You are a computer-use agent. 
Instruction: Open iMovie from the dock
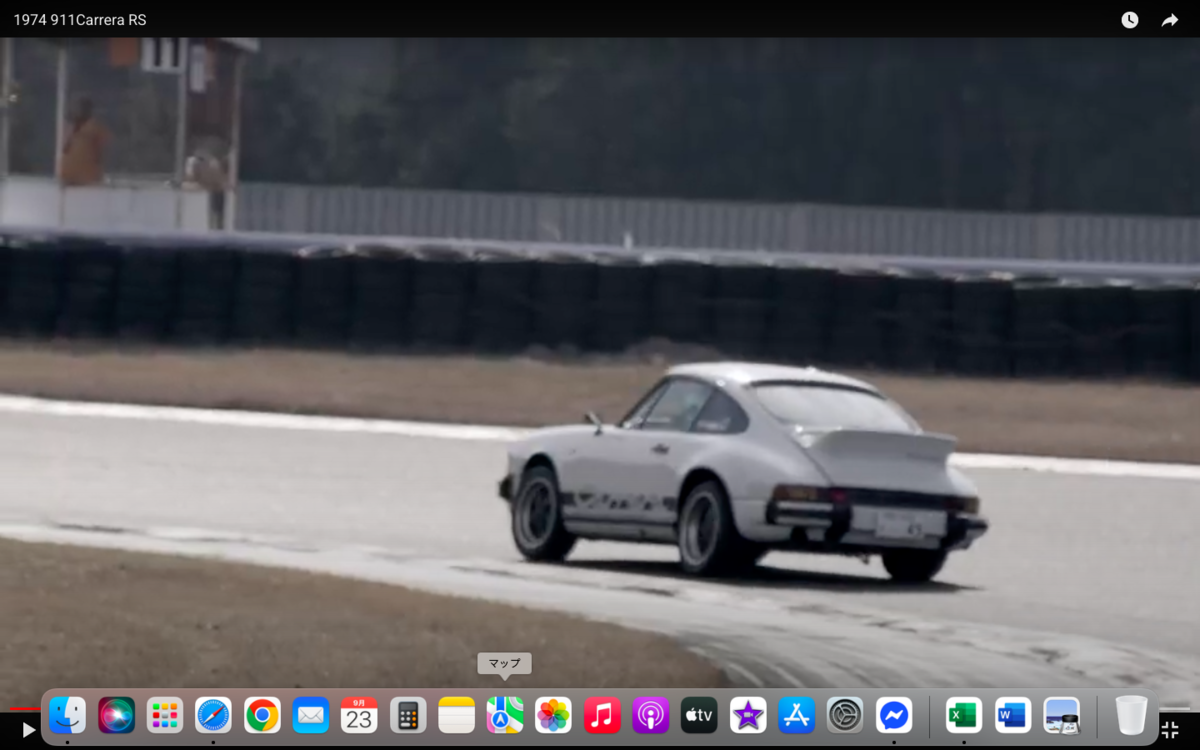point(748,715)
